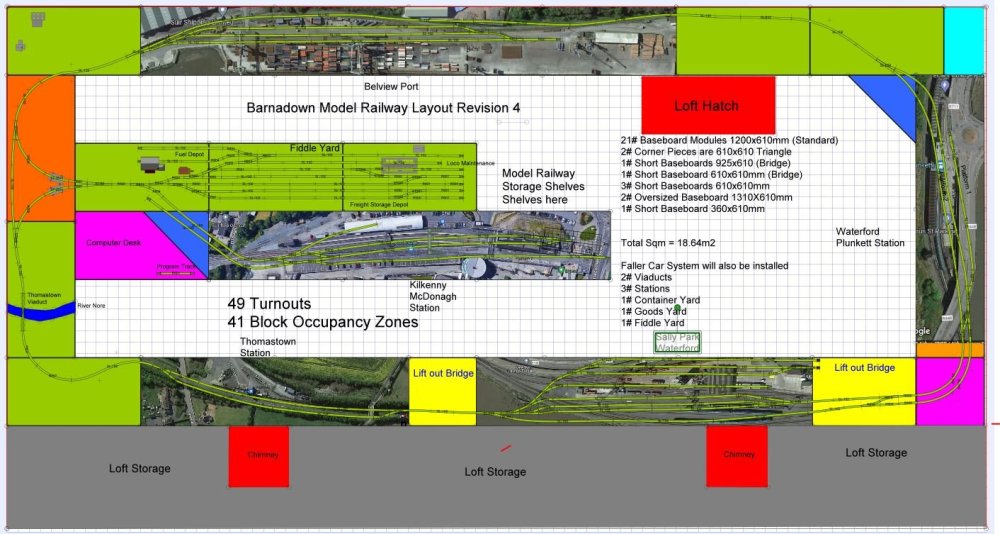Viewport: 1000px width, 534px height.
Task: Select the Program Track on computer desk
Action: [176, 267]
